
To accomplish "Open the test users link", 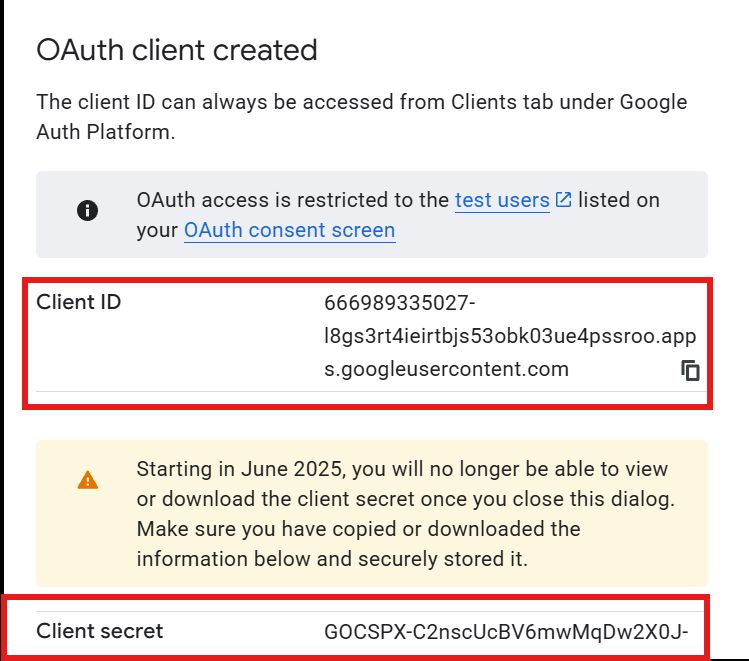I will click(502, 200).
